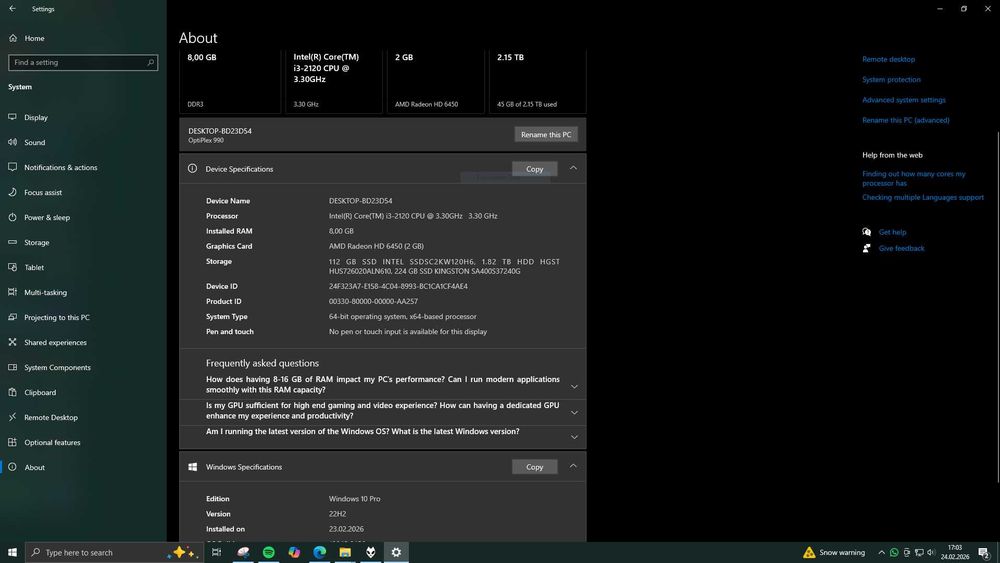Open the Windows Start menu
Screen dimensions: 1000x563
12,552
